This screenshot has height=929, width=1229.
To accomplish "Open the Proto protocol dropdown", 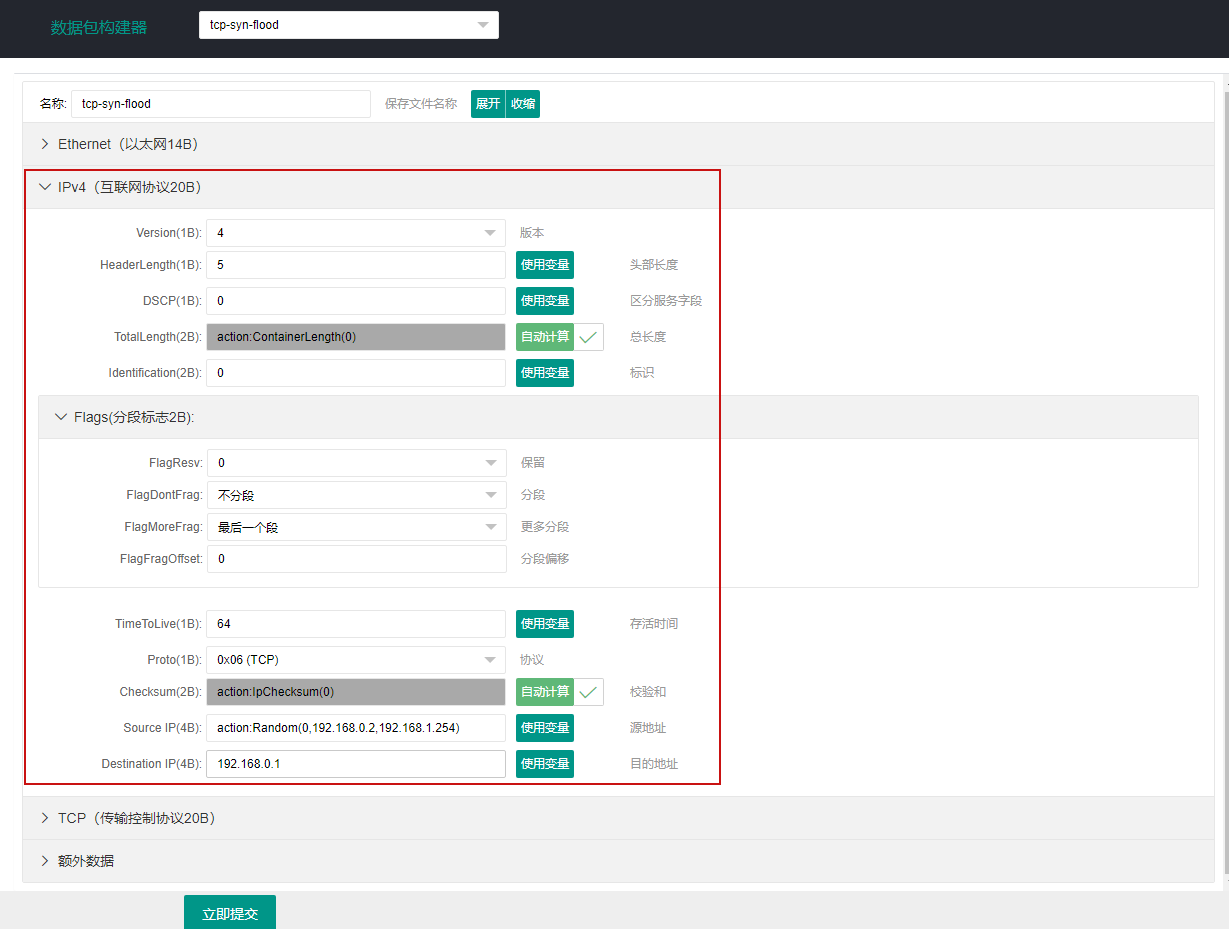I will [x=356, y=660].
